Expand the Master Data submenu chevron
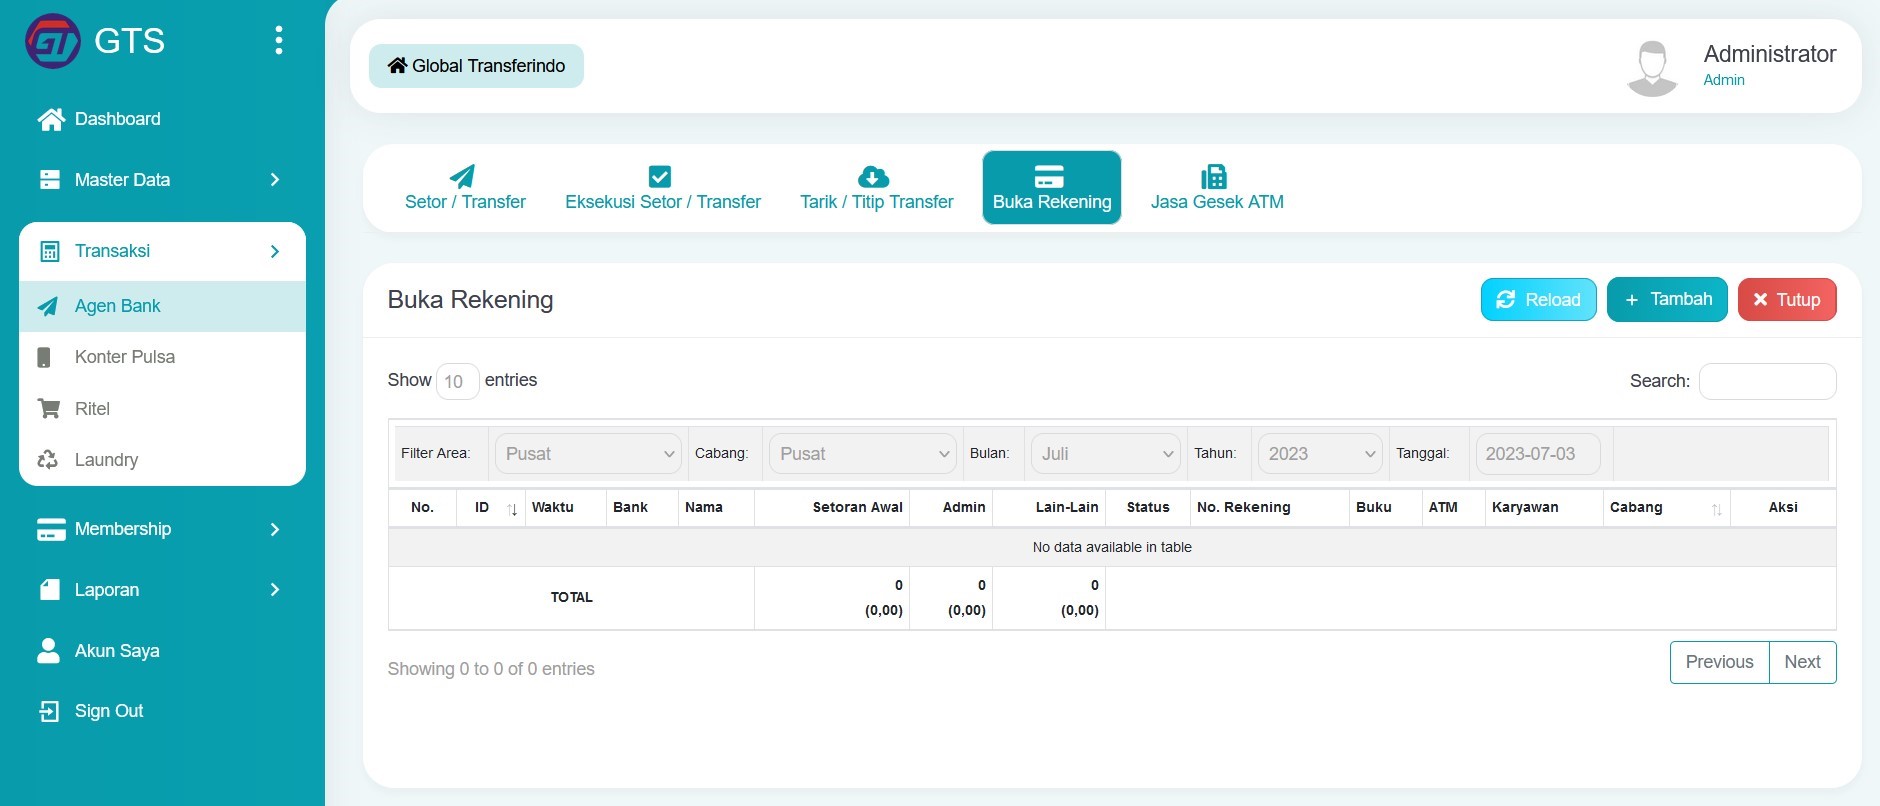Screen dimensions: 1880x806 pyautogui.click(x=275, y=180)
